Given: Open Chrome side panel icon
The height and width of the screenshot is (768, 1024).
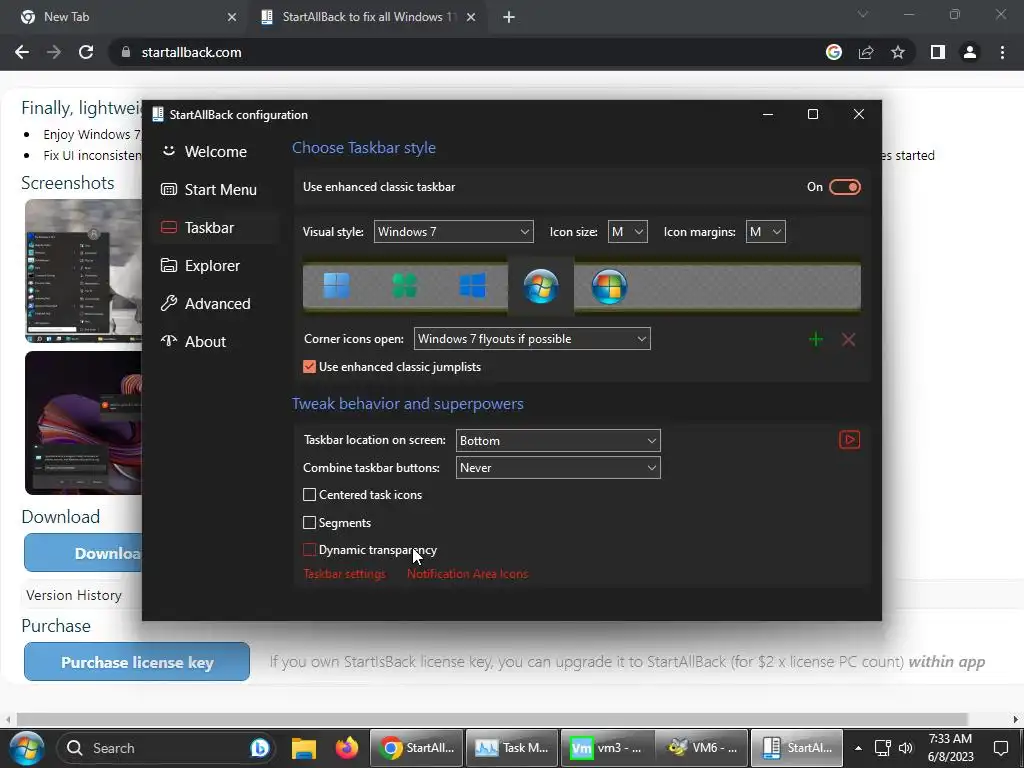Looking at the screenshot, I should tap(938, 52).
